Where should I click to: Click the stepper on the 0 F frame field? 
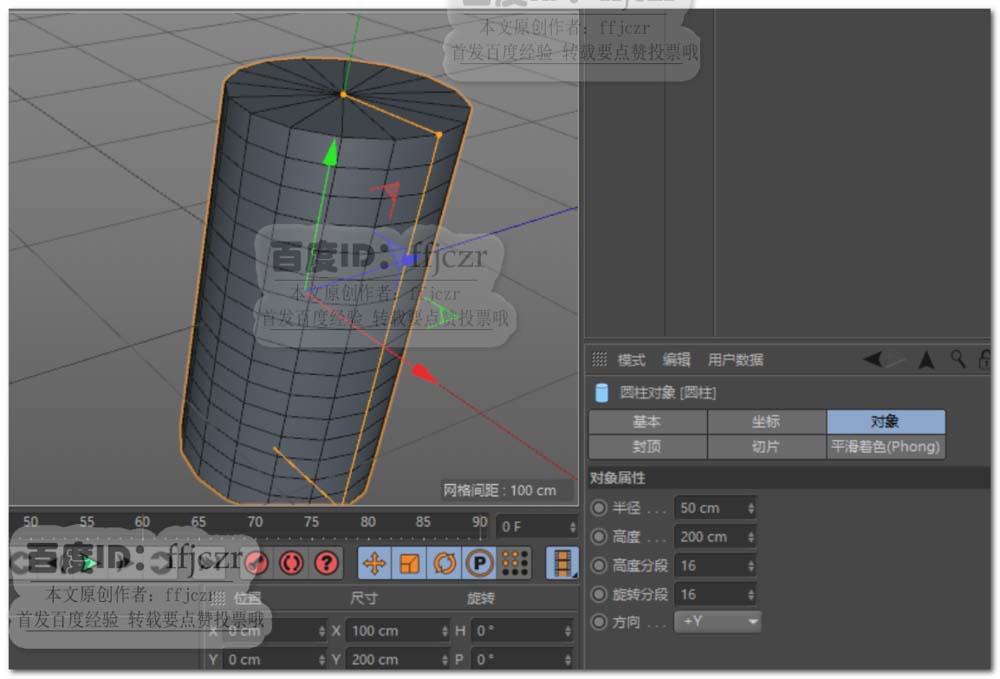click(572, 526)
